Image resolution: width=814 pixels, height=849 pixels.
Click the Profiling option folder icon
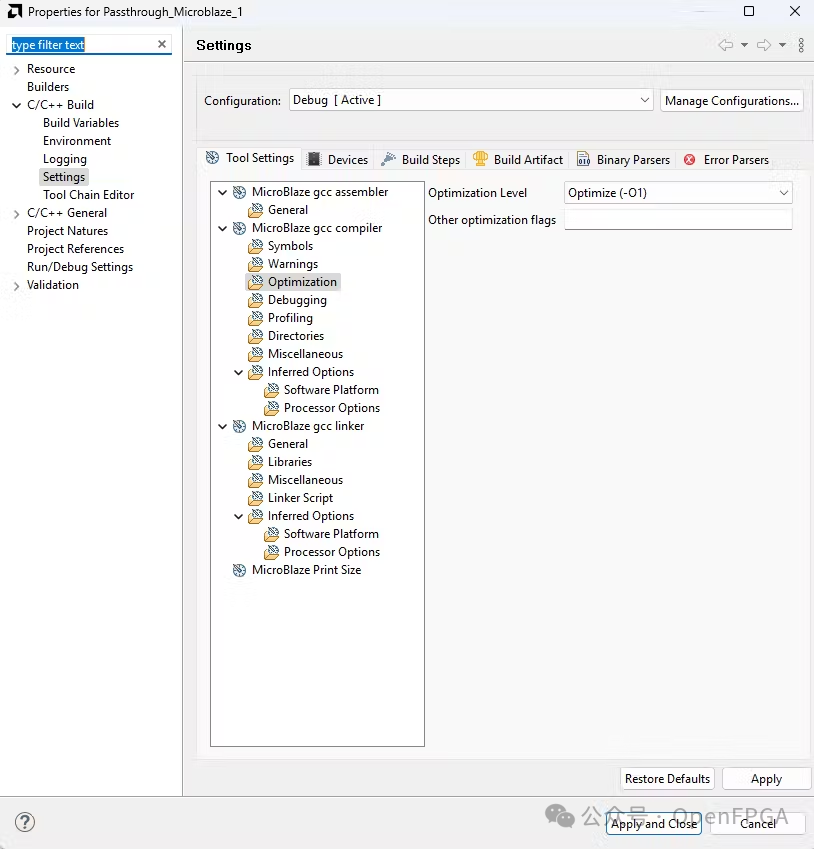(256, 318)
